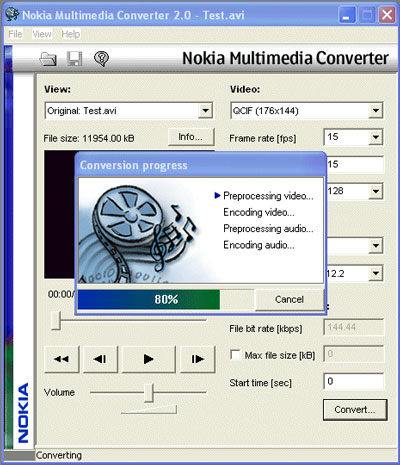Screen dimensions: 400x465
Task: Click the floppy disk save icon
Action: (x=75, y=59)
